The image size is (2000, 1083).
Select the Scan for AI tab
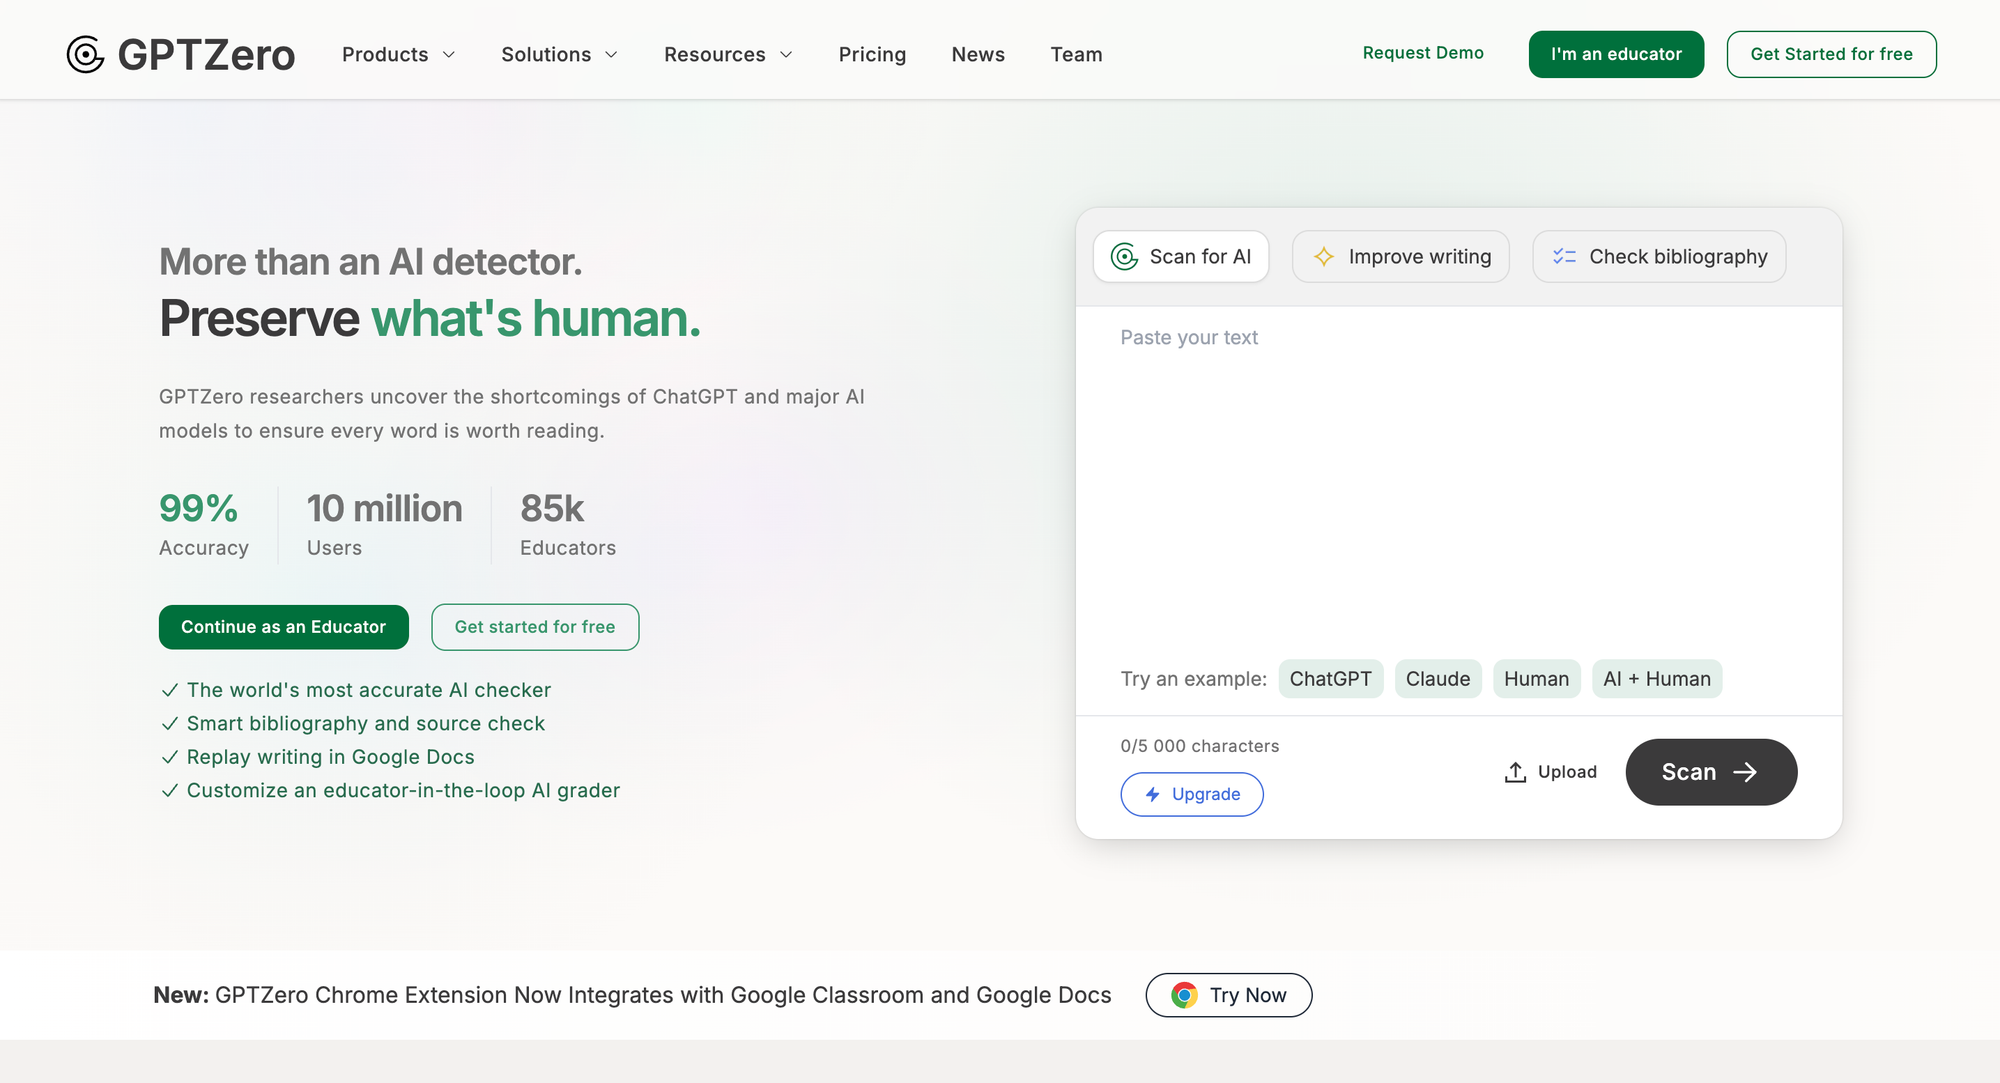pyautogui.click(x=1181, y=257)
